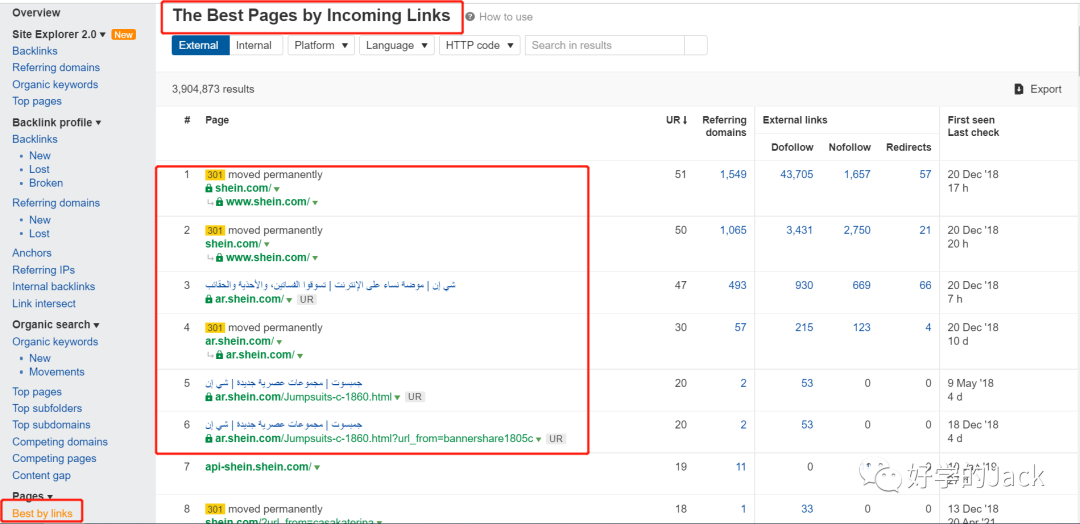Viewport: 1080px width, 524px height.
Task: Click the 301 badge in row 1
Action: point(215,175)
